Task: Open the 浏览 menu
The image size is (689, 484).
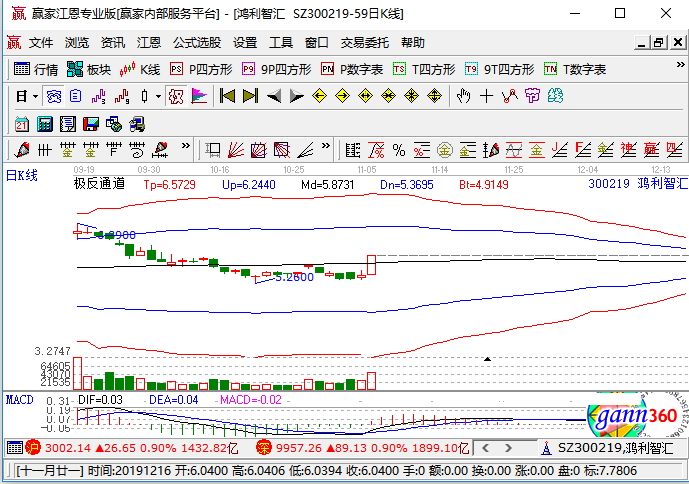Action: coord(77,43)
